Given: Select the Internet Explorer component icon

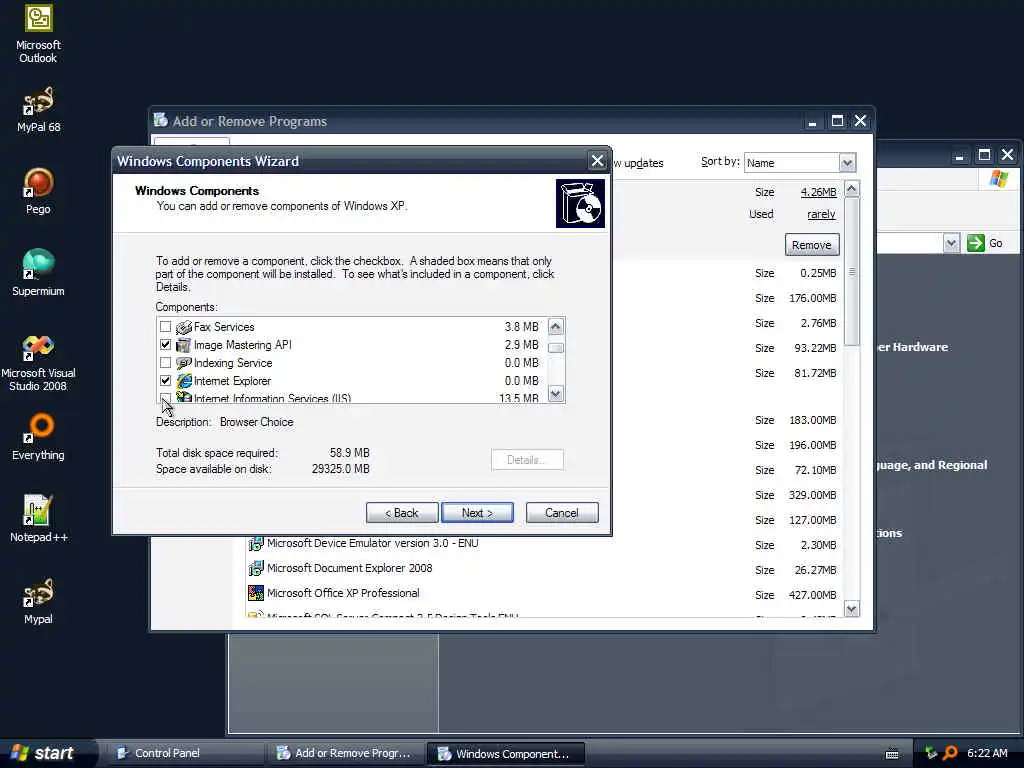Looking at the screenshot, I should coord(184,381).
